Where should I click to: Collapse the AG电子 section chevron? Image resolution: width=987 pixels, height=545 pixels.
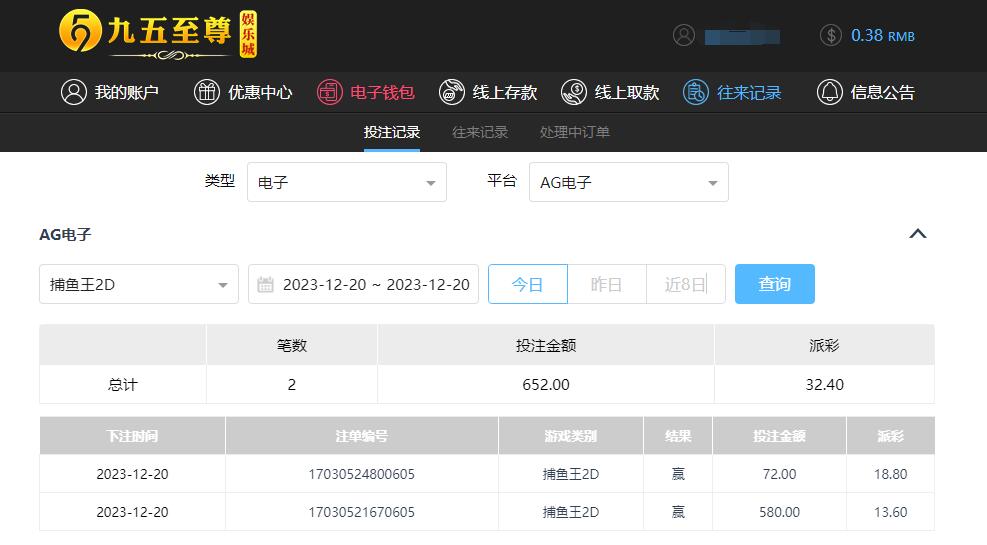[x=918, y=233]
